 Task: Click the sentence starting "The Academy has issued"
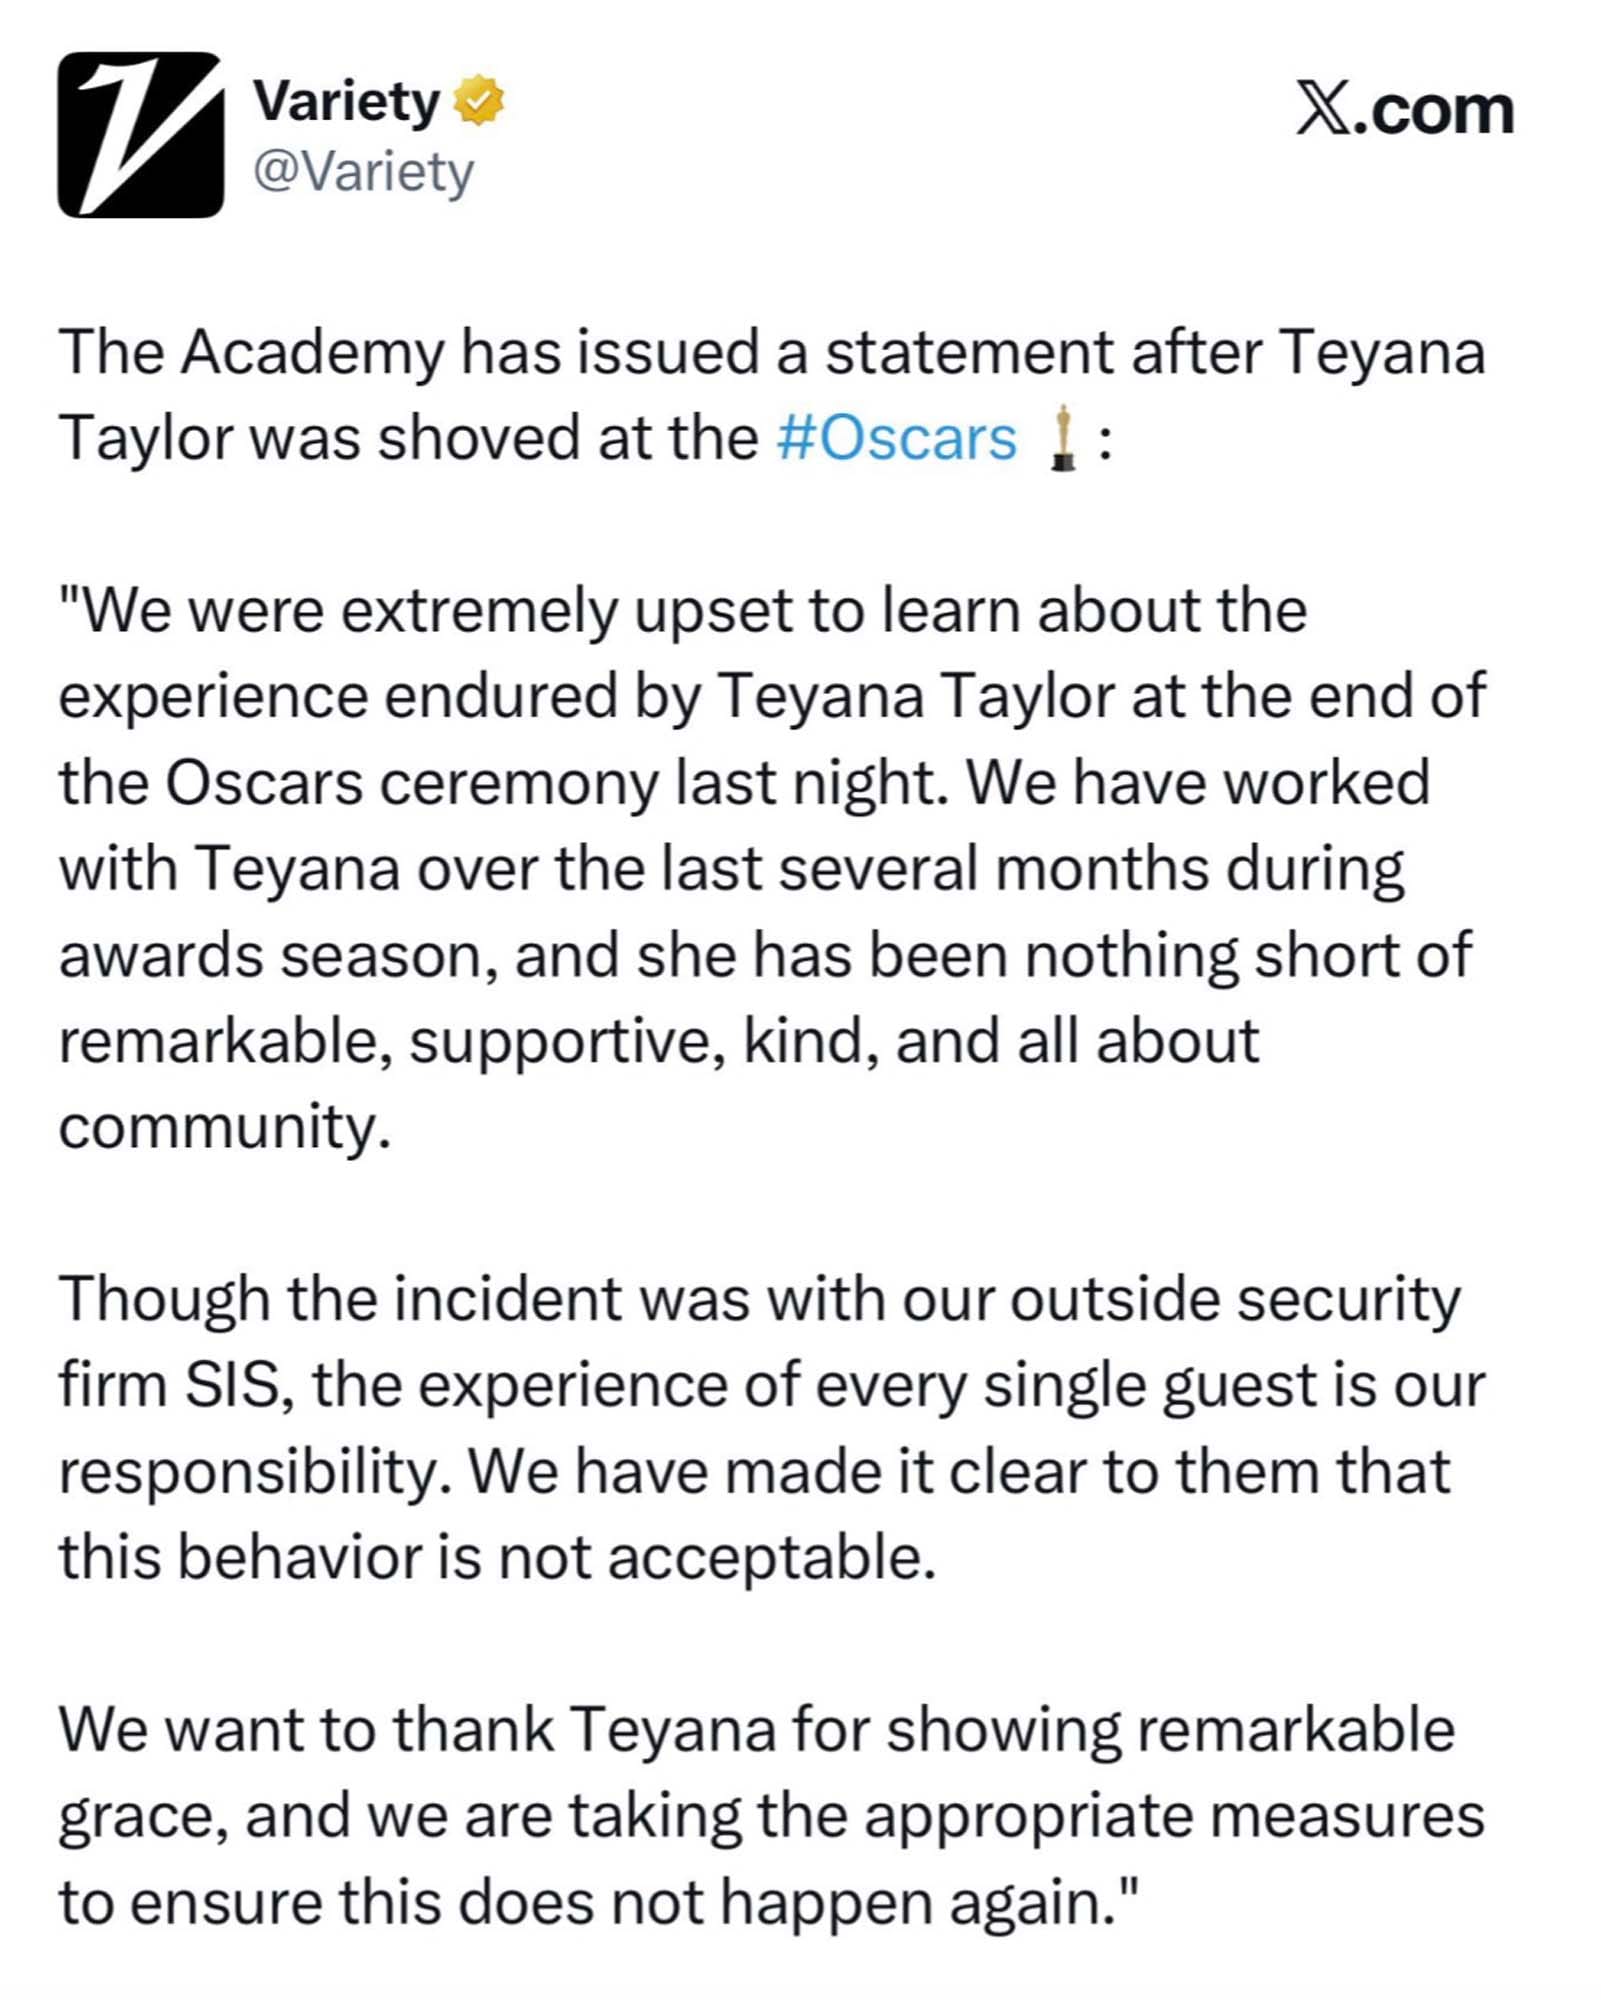770,353
